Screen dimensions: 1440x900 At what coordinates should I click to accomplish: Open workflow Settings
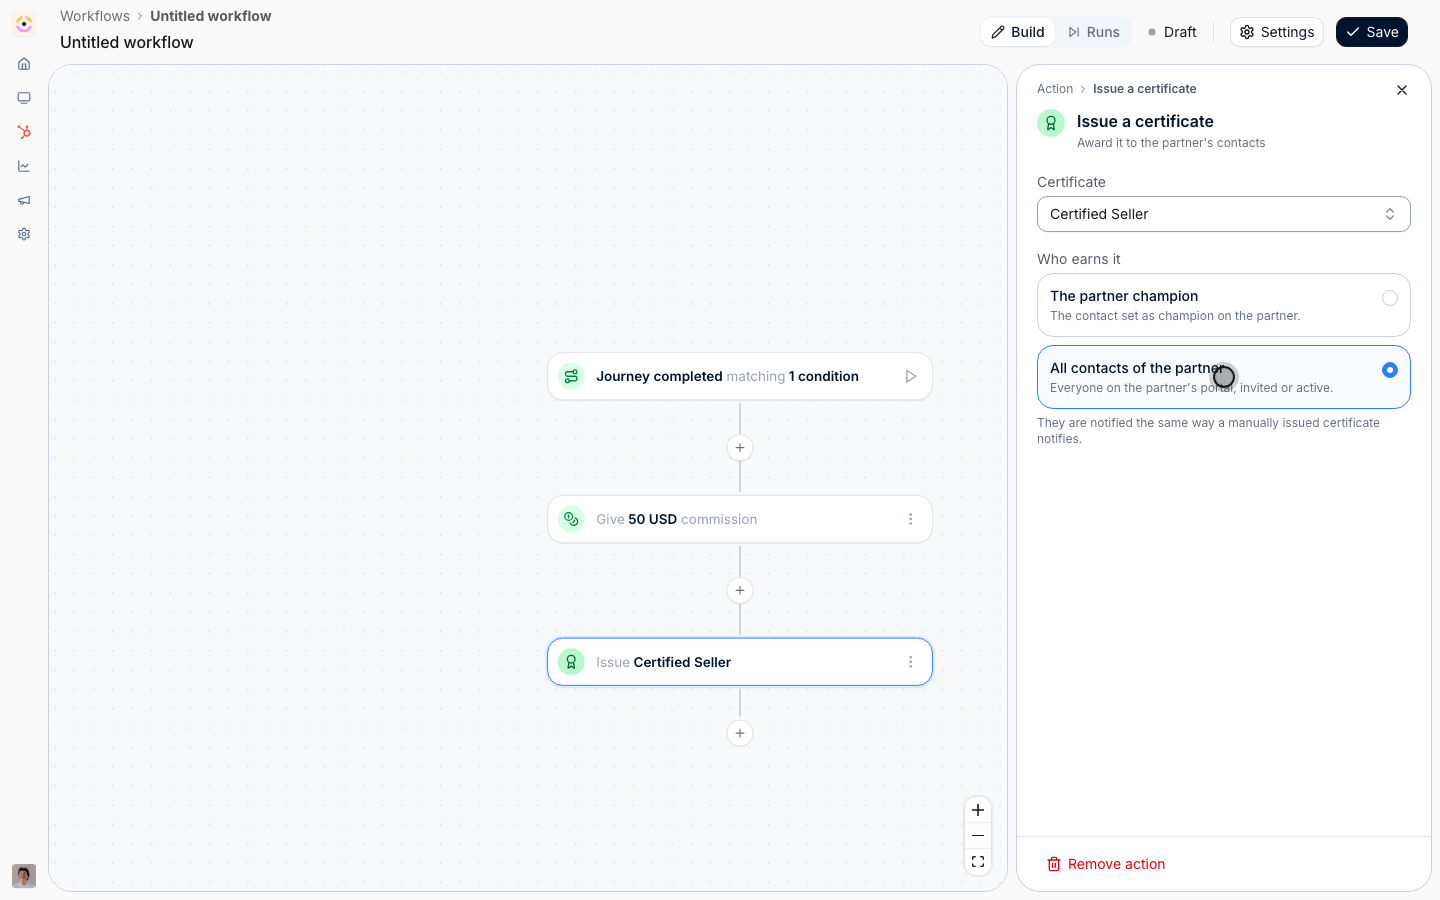(1277, 32)
